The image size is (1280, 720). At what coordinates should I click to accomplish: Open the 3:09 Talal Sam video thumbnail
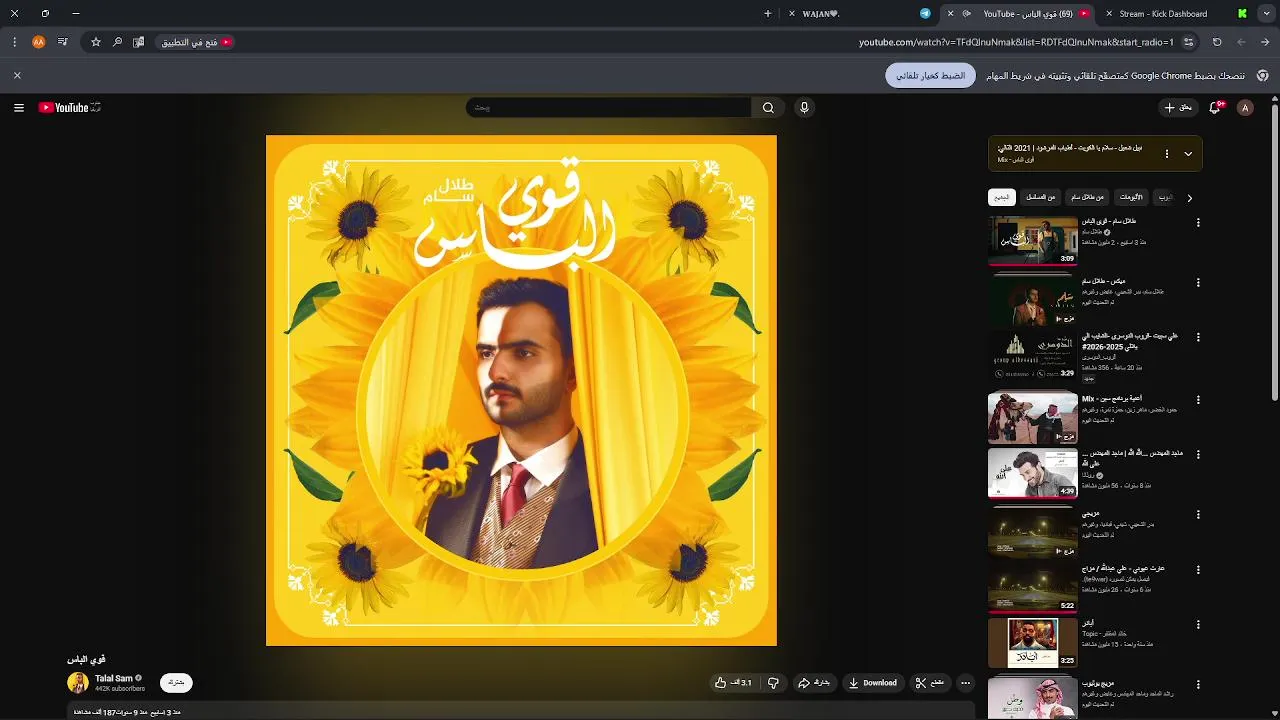1033,240
